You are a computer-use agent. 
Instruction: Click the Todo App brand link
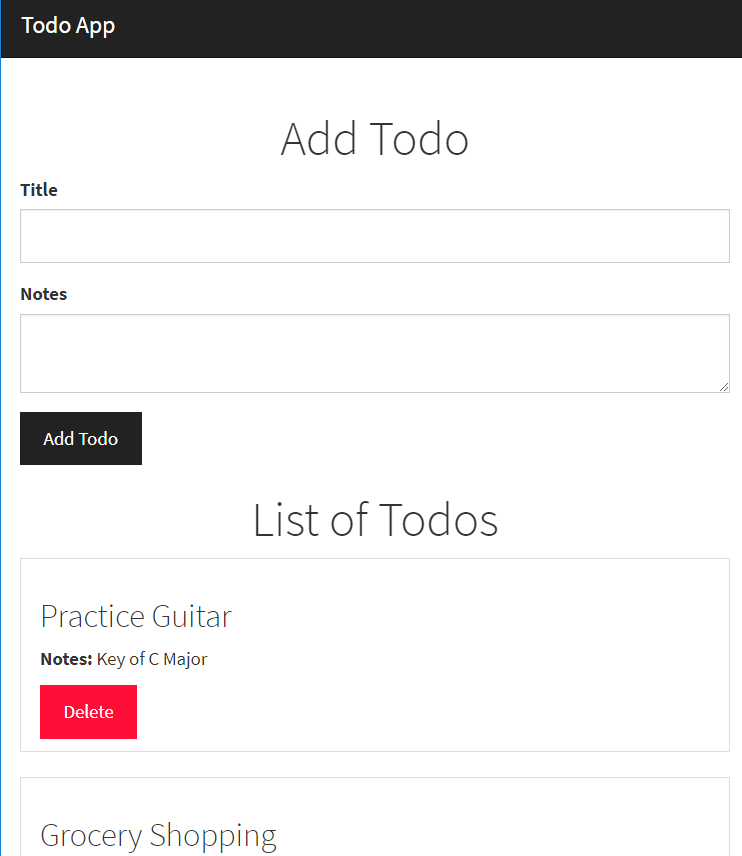click(x=68, y=26)
